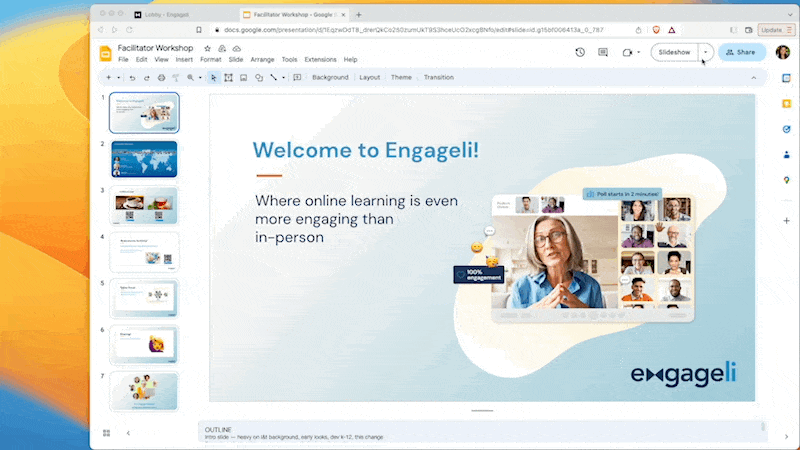Open the Slide menu
This screenshot has height=450, width=800.
tap(236, 60)
